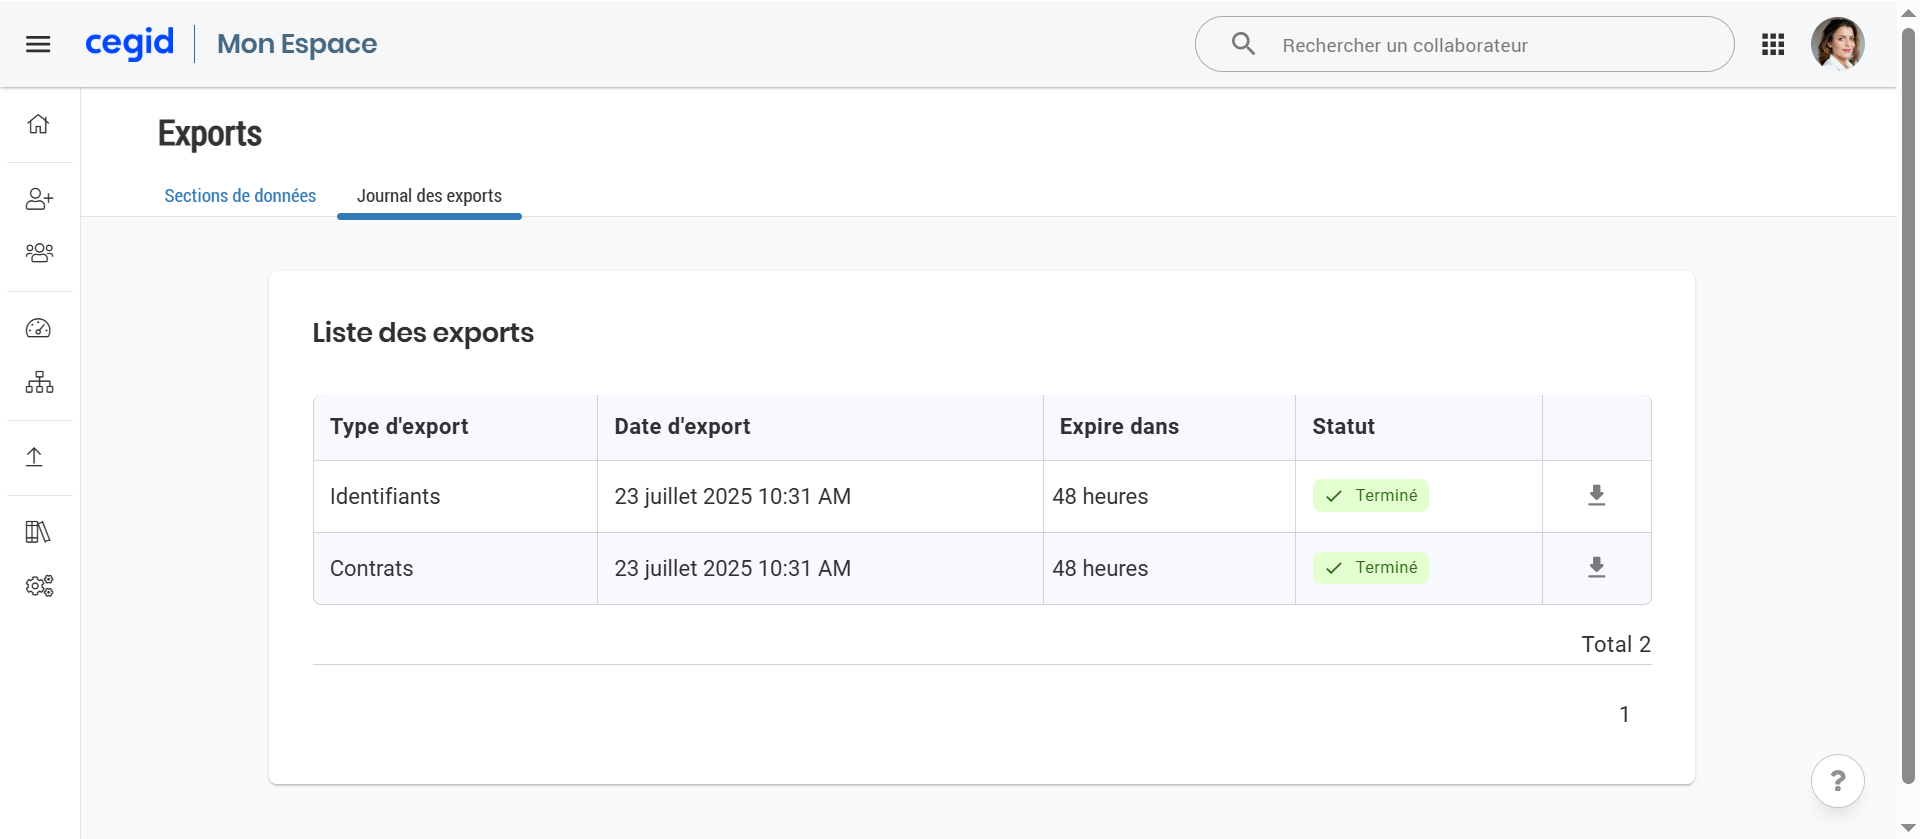Click the cegid logo

tap(130, 43)
